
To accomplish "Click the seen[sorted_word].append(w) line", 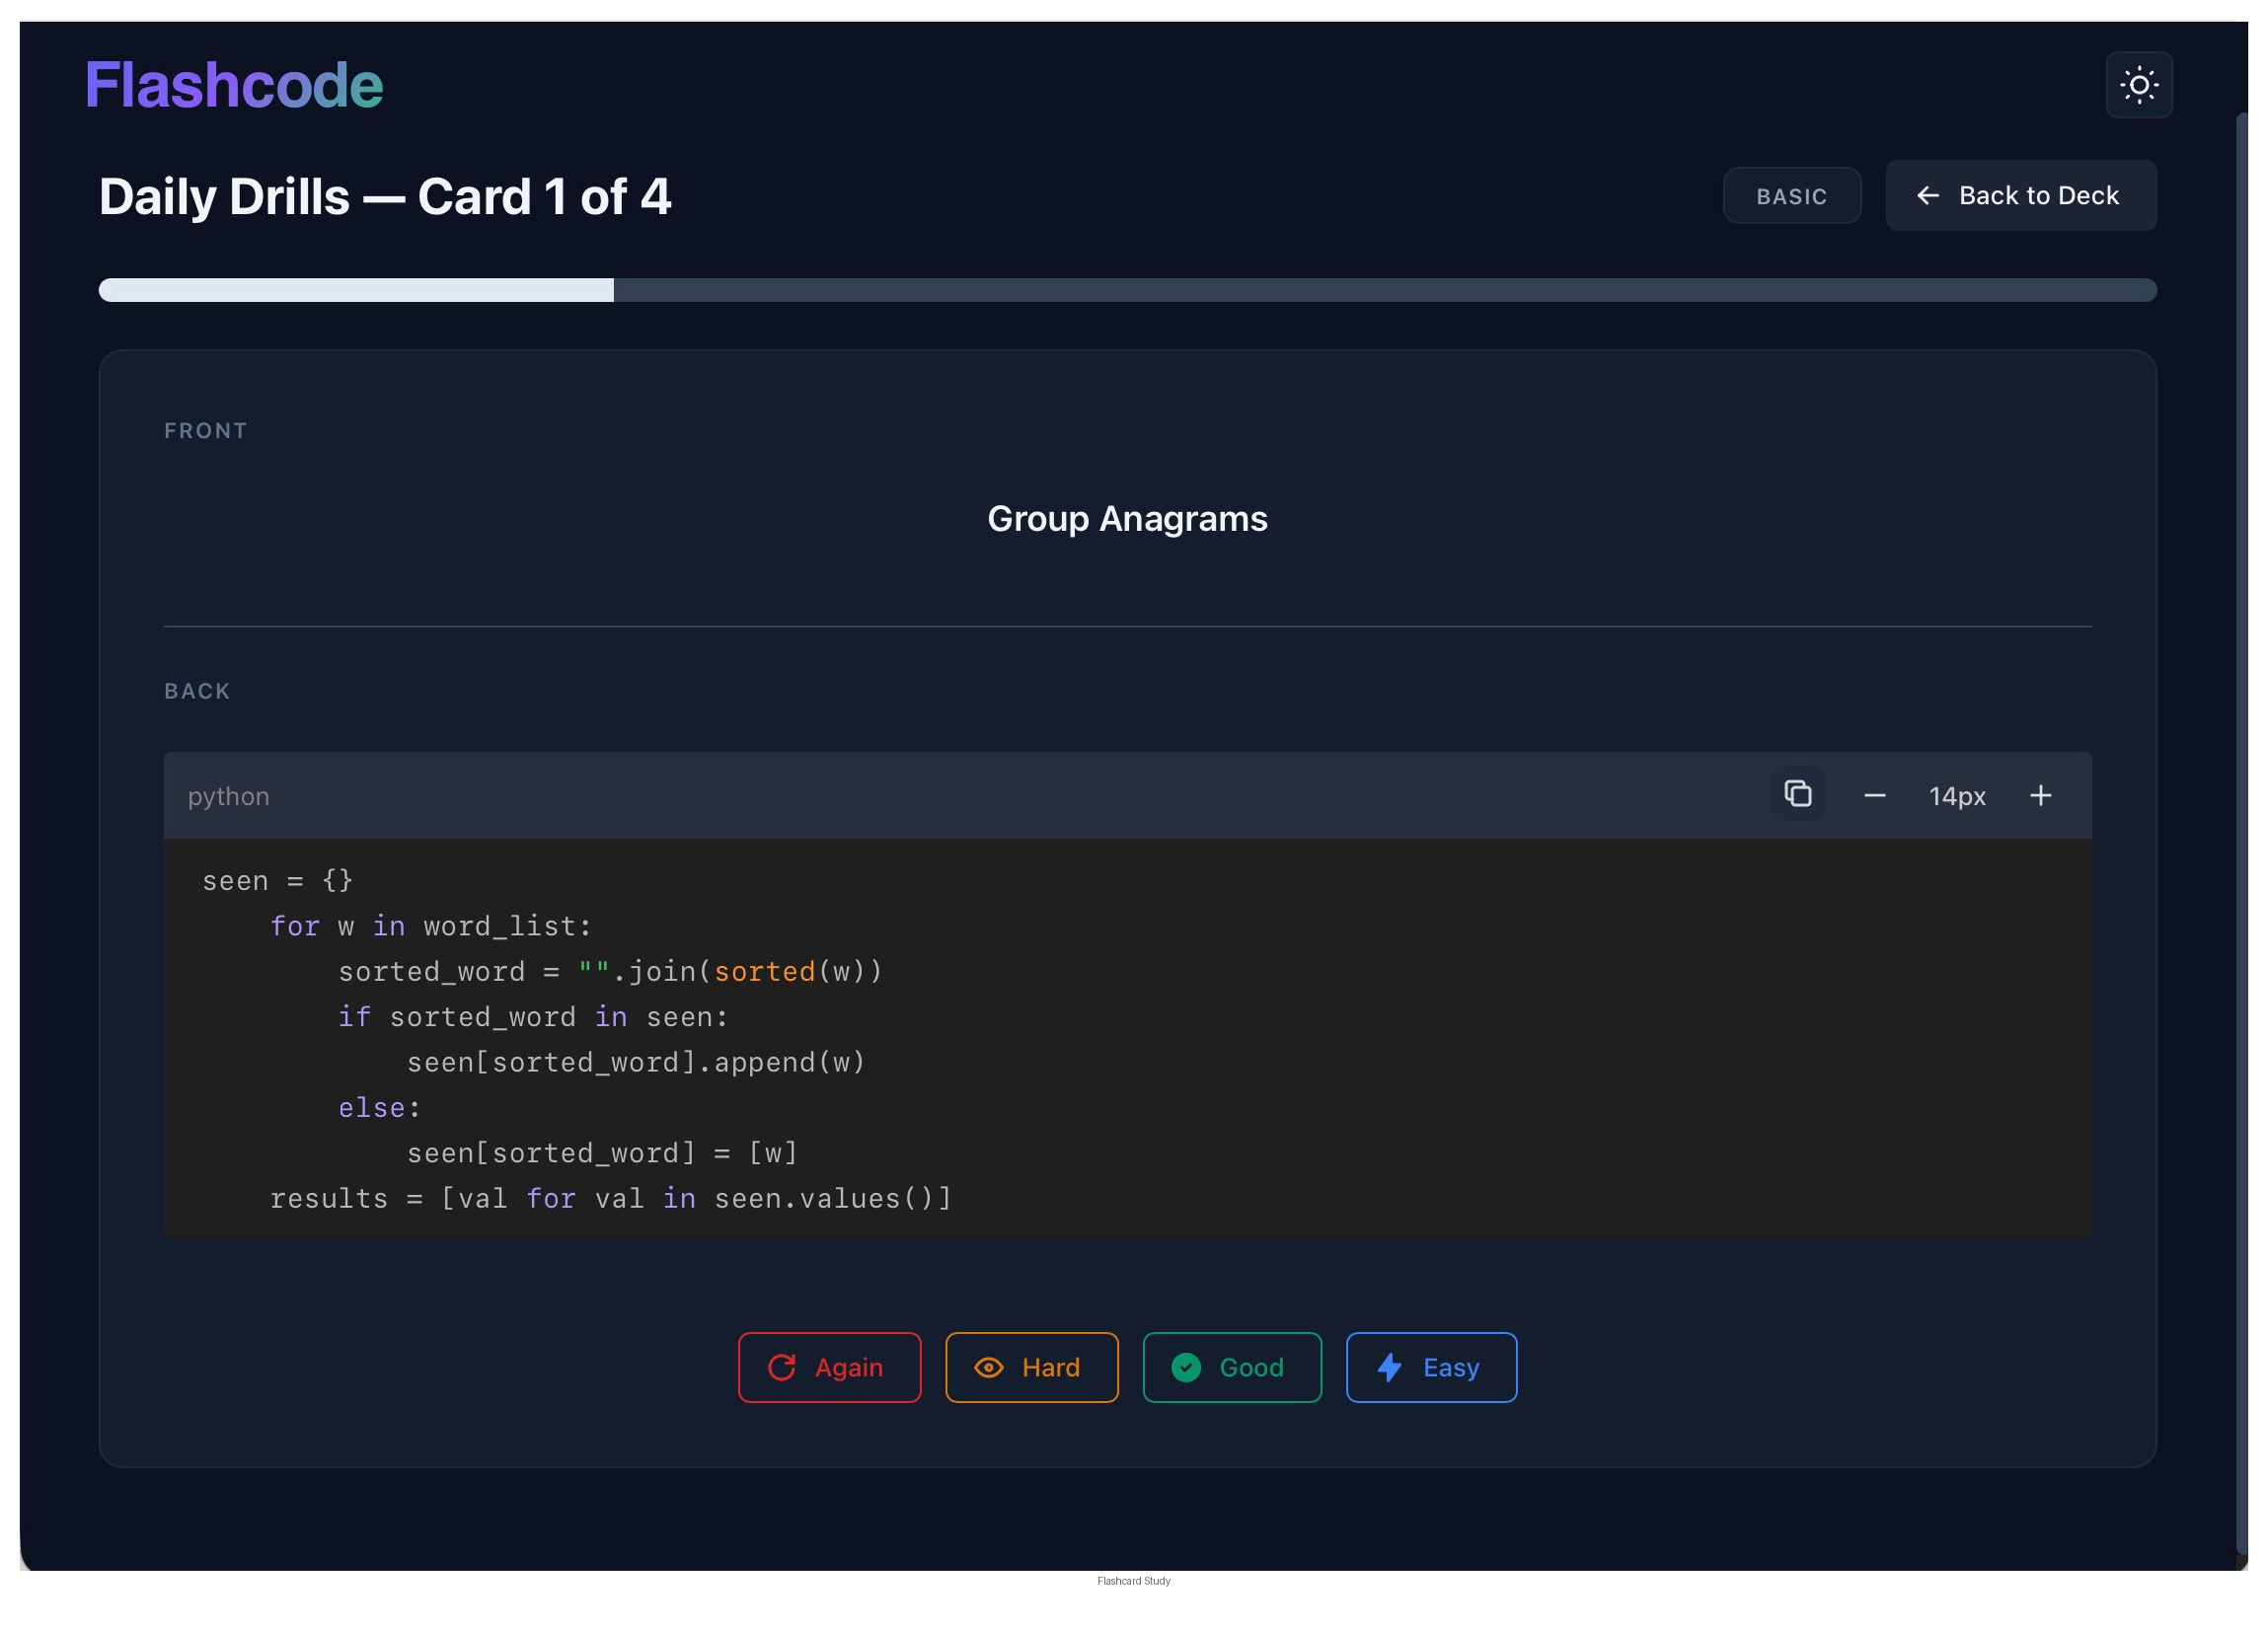I will 636,1062.
